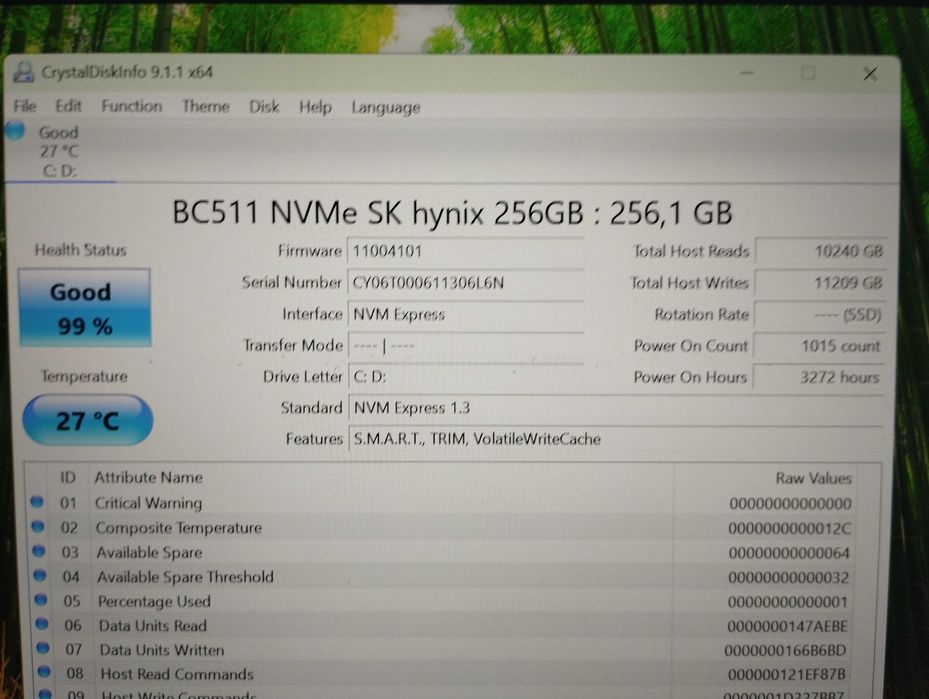The width and height of the screenshot is (929, 699).
Task: Click the blue disk status orb in the disk list
Action: coord(15,130)
